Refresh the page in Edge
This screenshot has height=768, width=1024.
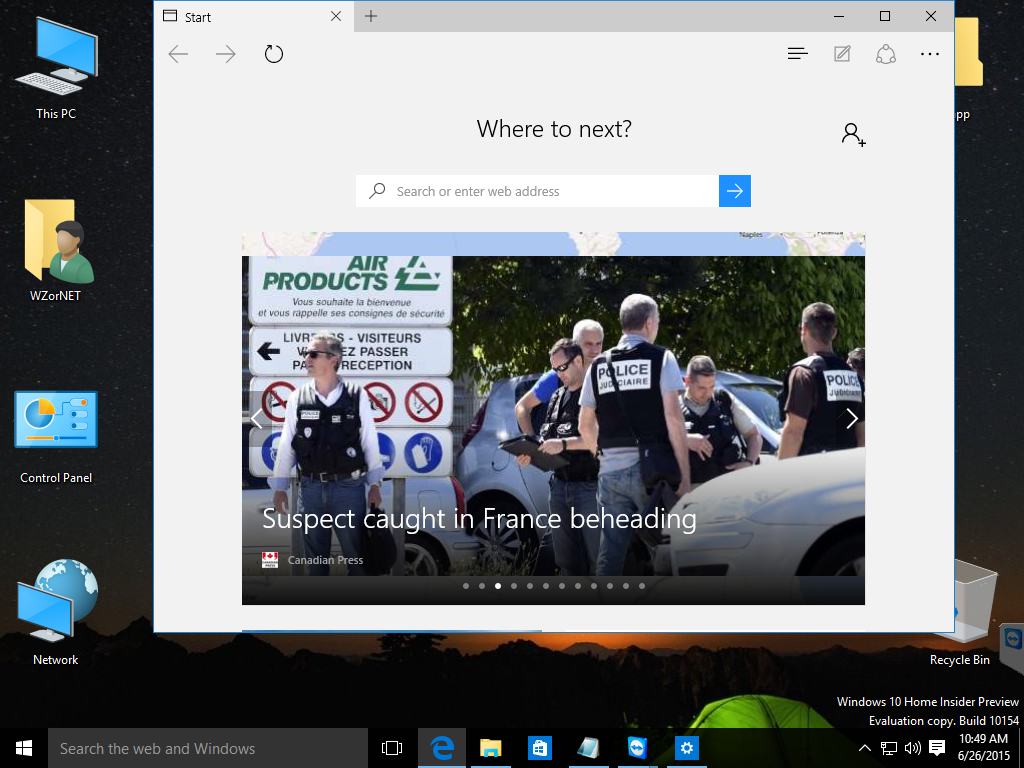tap(274, 54)
